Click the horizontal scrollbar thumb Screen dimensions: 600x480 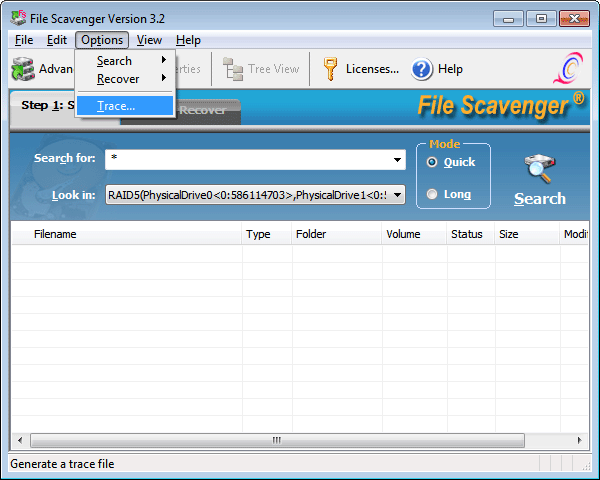(x=277, y=440)
